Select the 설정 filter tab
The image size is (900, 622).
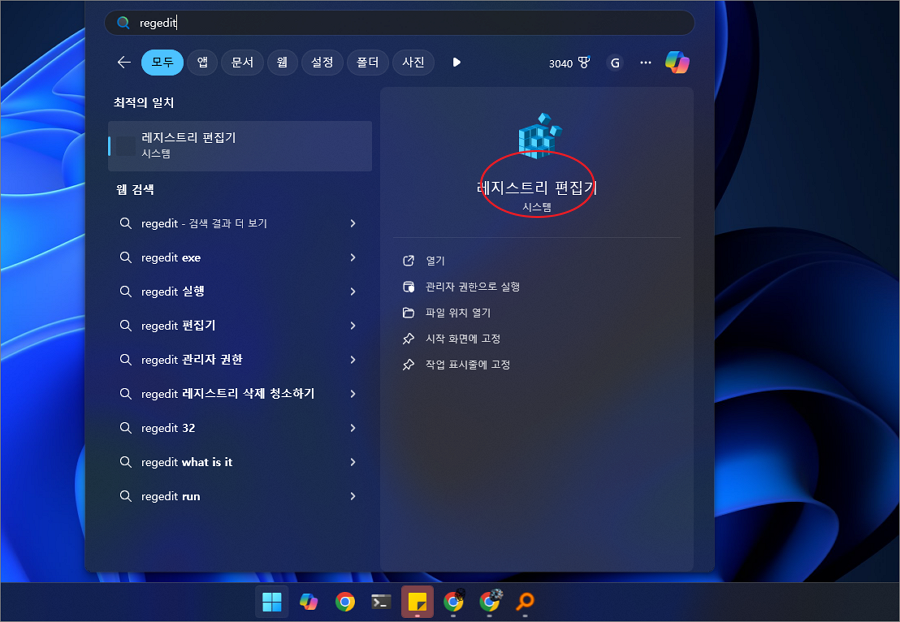pyautogui.click(x=322, y=62)
